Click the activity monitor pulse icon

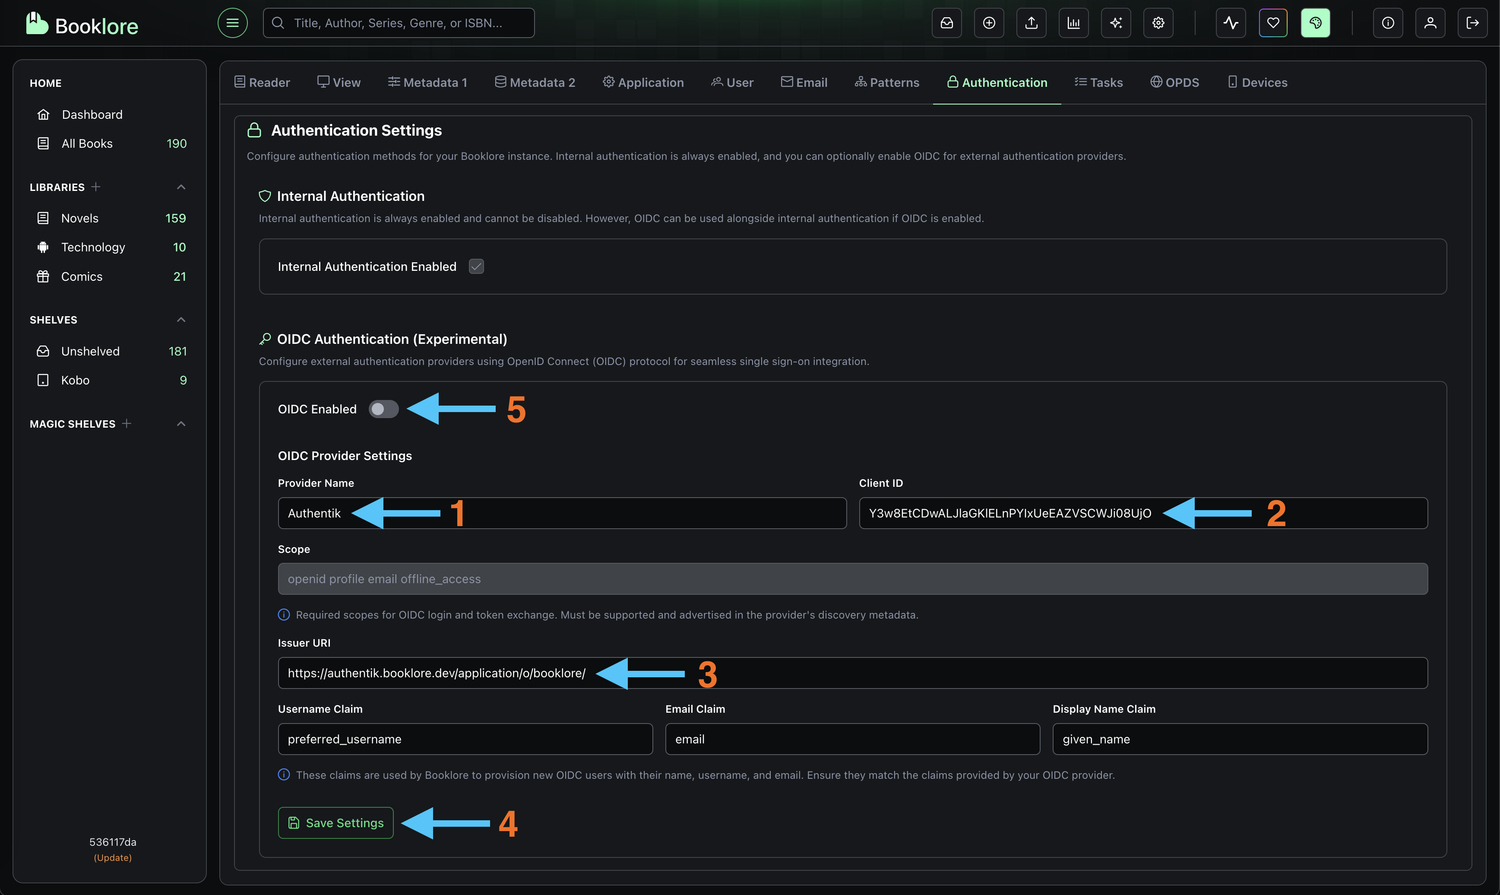coord(1230,22)
